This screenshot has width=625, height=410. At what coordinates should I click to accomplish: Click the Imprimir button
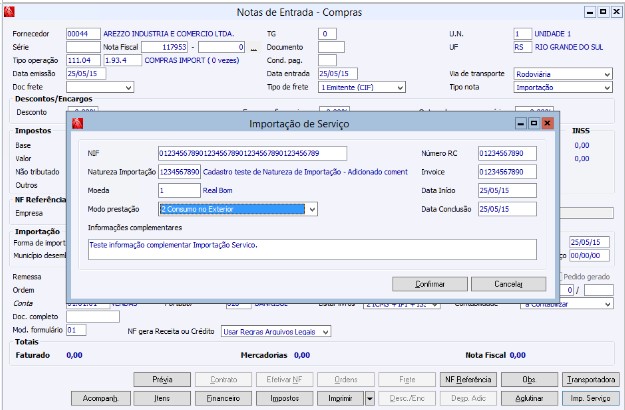340,398
